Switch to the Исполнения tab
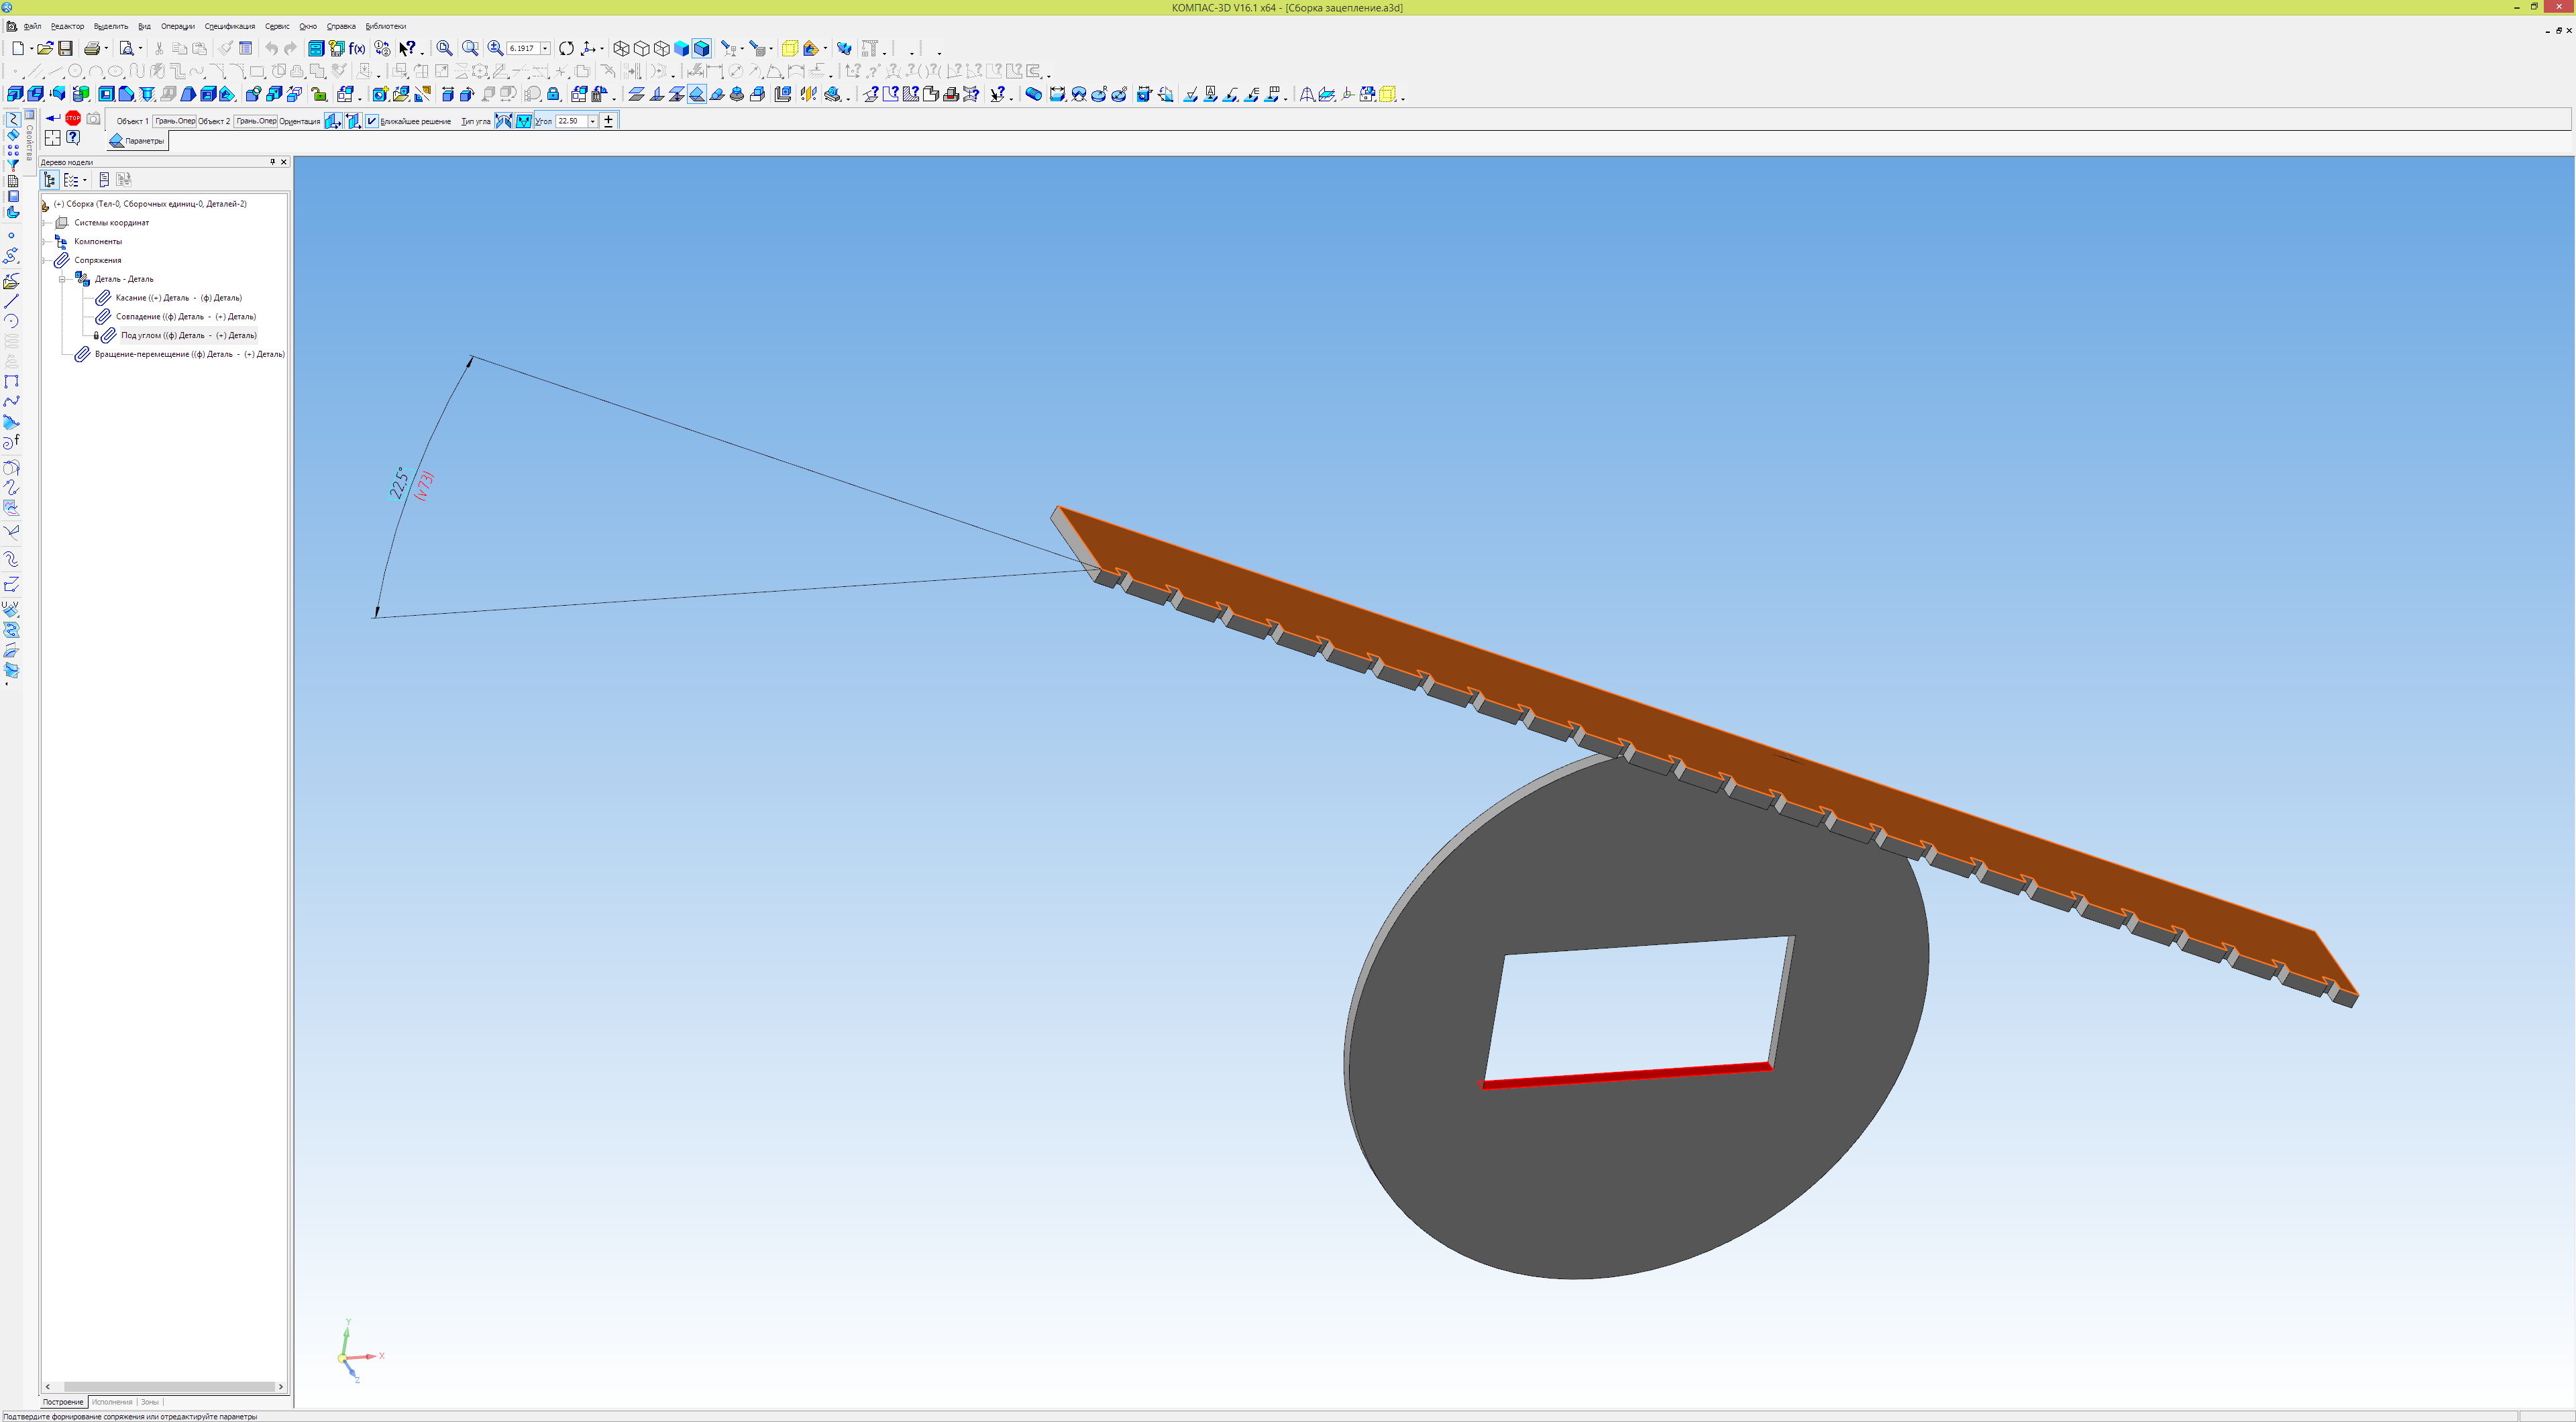This screenshot has height=1422, width=2576. point(112,1402)
